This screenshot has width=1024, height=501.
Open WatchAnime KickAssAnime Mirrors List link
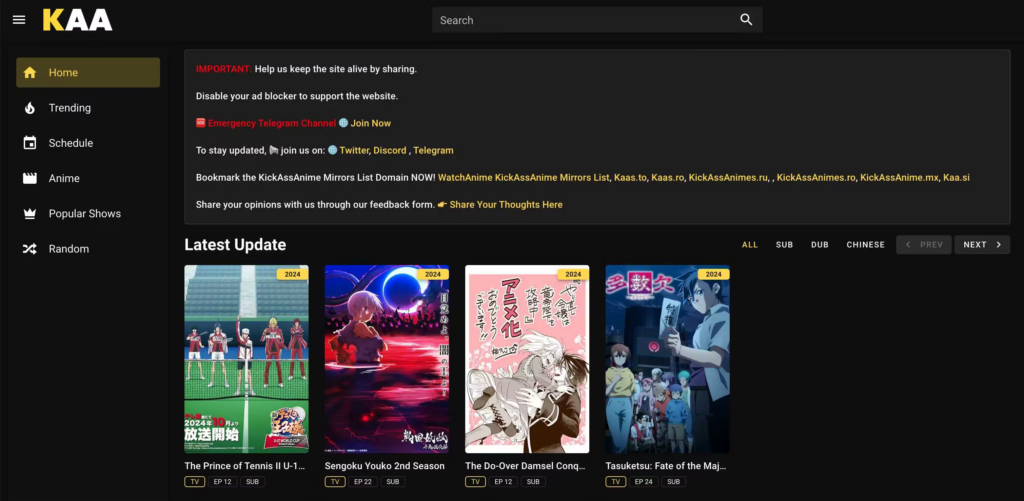[524, 178]
